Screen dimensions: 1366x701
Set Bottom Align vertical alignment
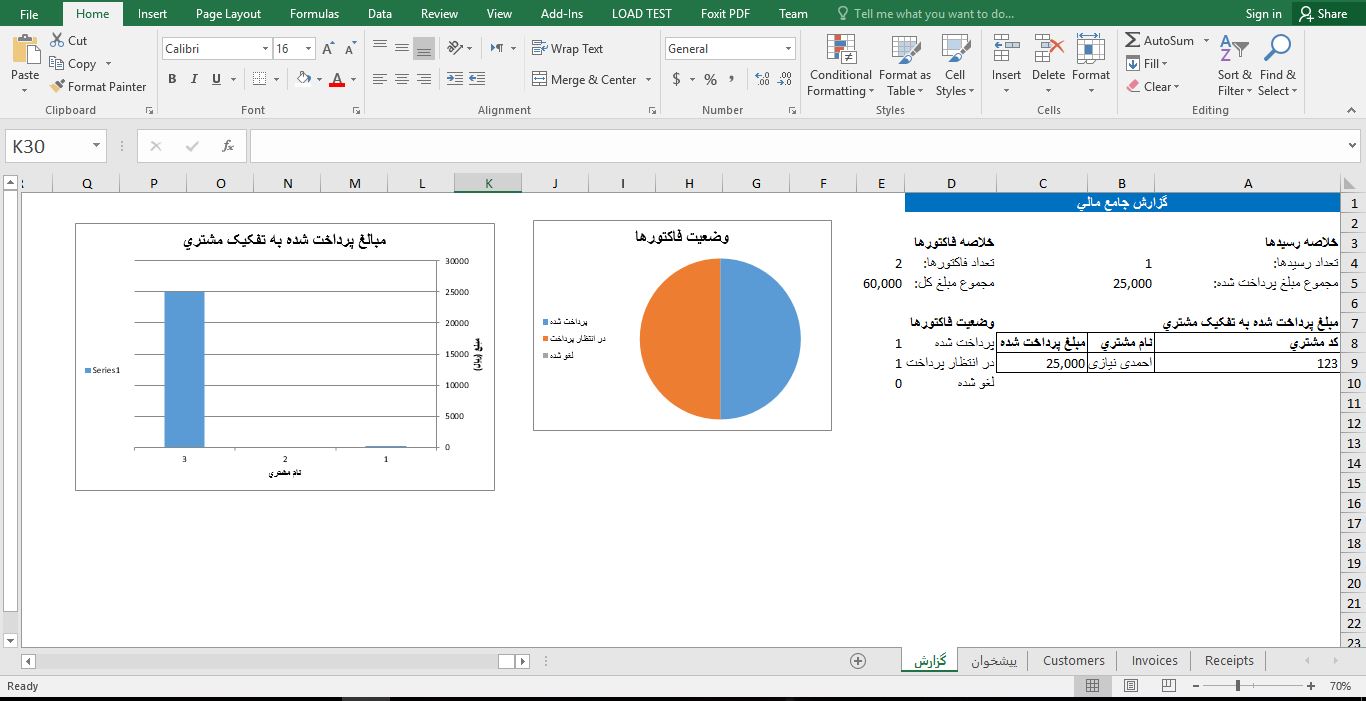pos(424,48)
